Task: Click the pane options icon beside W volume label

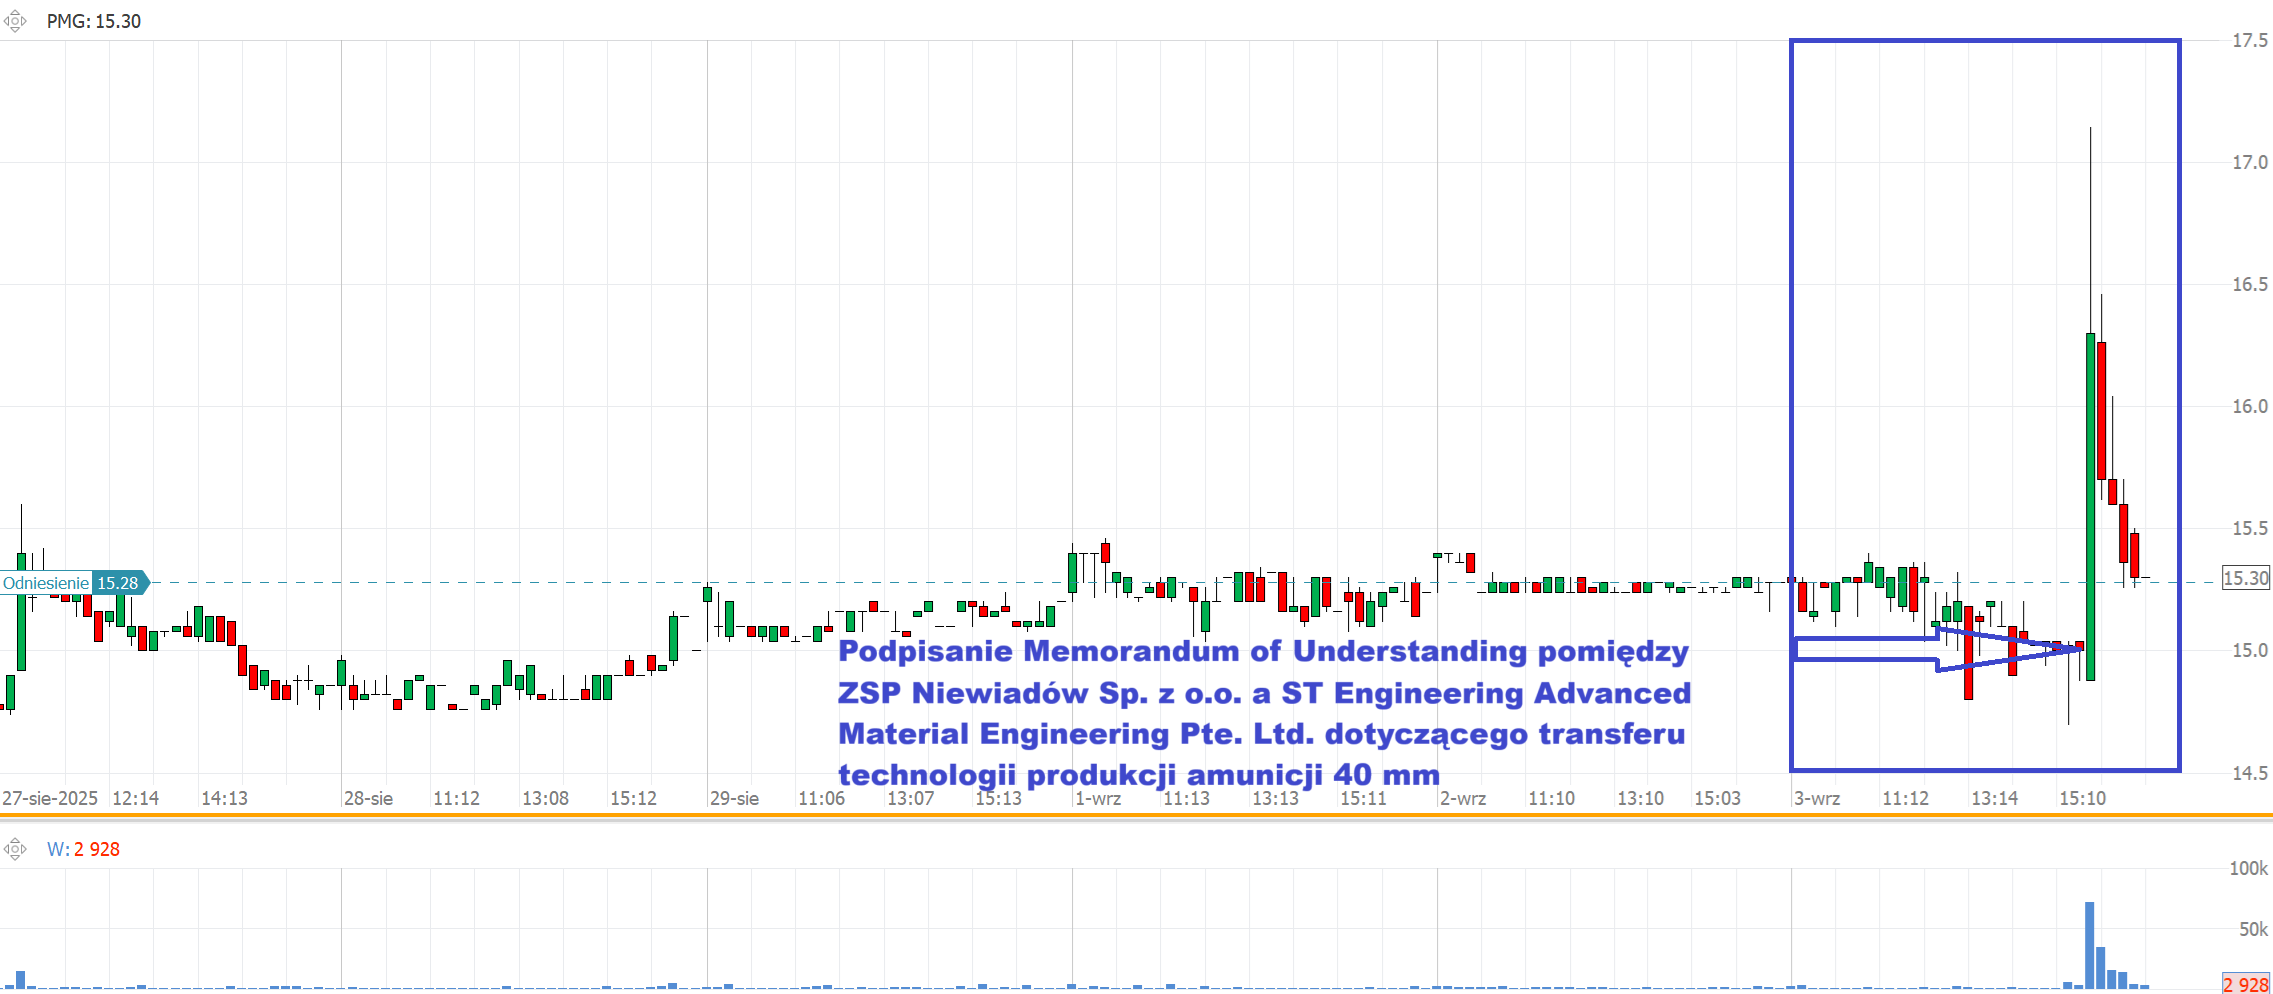Action: (15, 849)
